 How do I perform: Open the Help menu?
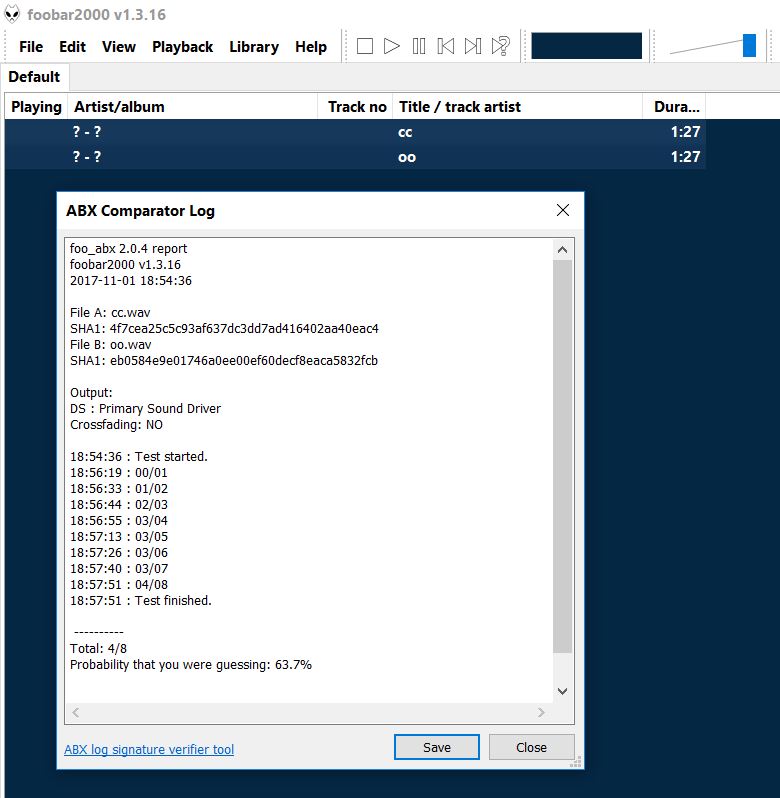click(x=311, y=47)
